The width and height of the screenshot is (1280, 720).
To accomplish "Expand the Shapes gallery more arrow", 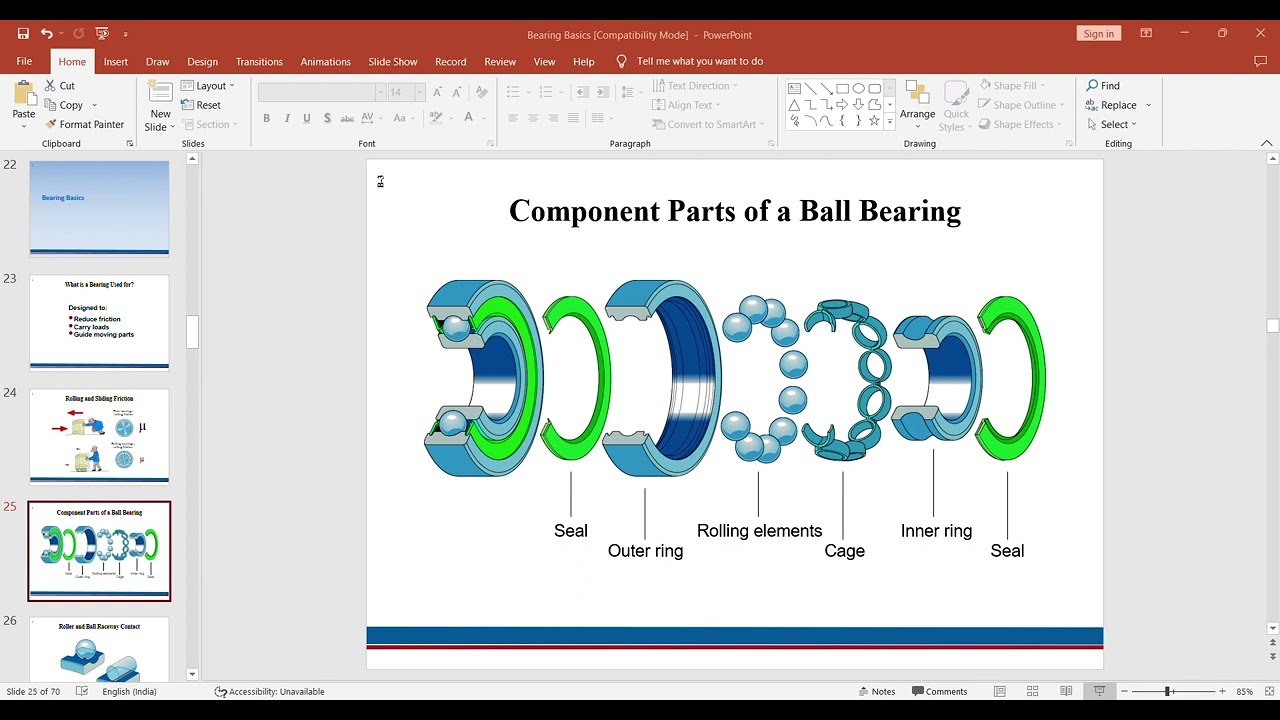I will tap(889, 123).
